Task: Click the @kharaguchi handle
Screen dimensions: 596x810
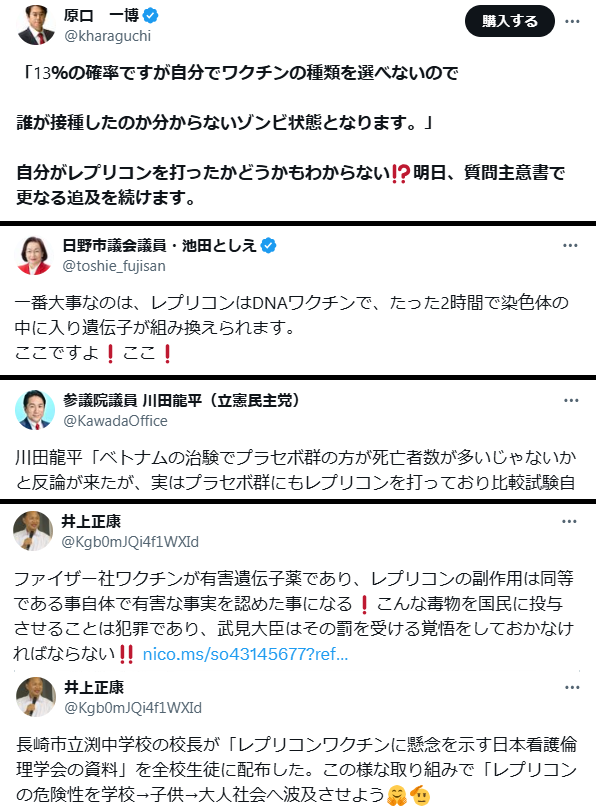Action: (x=107, y=36)
